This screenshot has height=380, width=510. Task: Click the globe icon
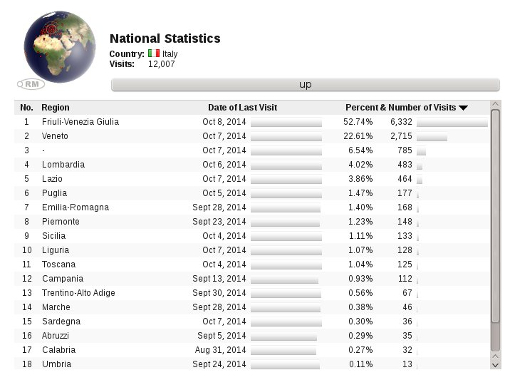(60, 47)
